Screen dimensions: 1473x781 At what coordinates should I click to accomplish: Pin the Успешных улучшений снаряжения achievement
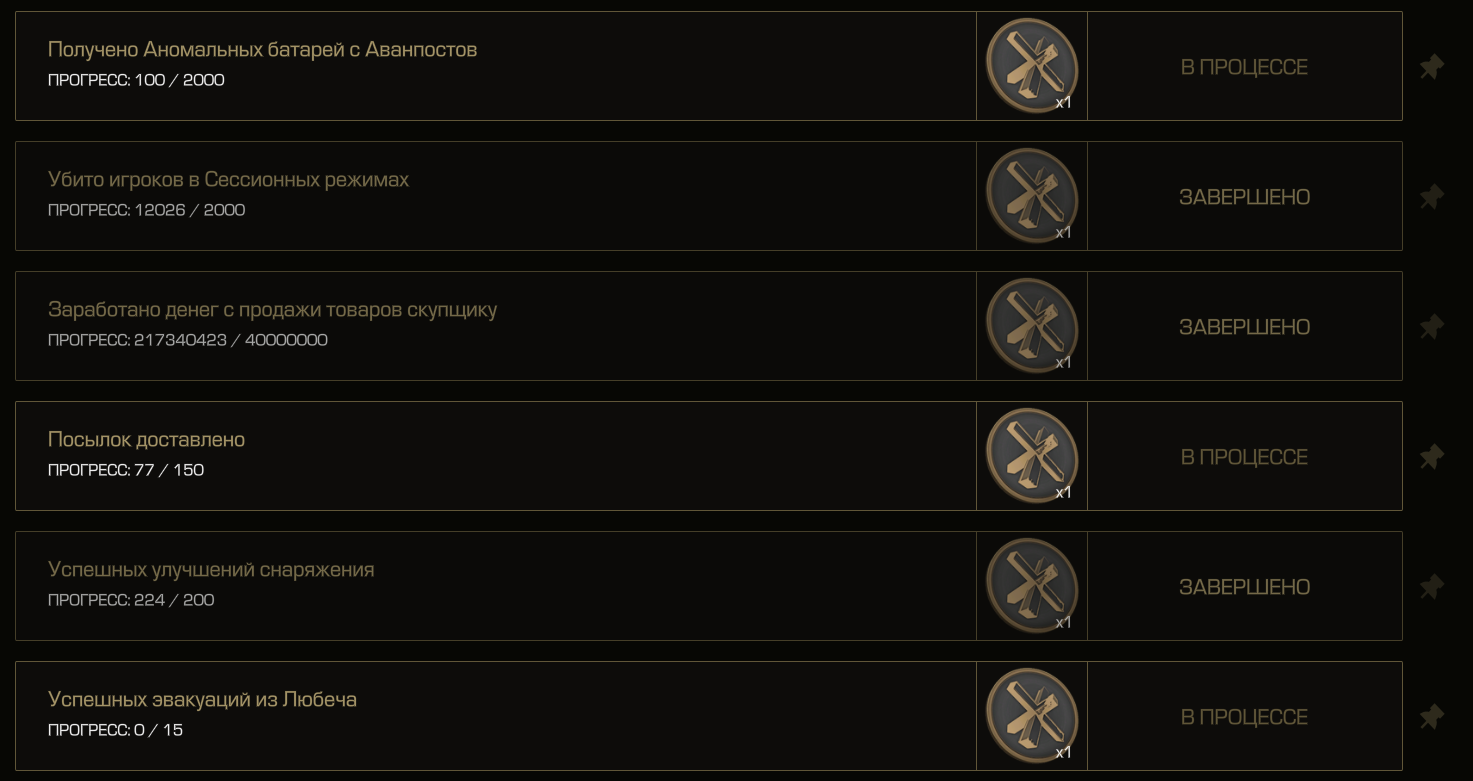(x=1432, y=587)
